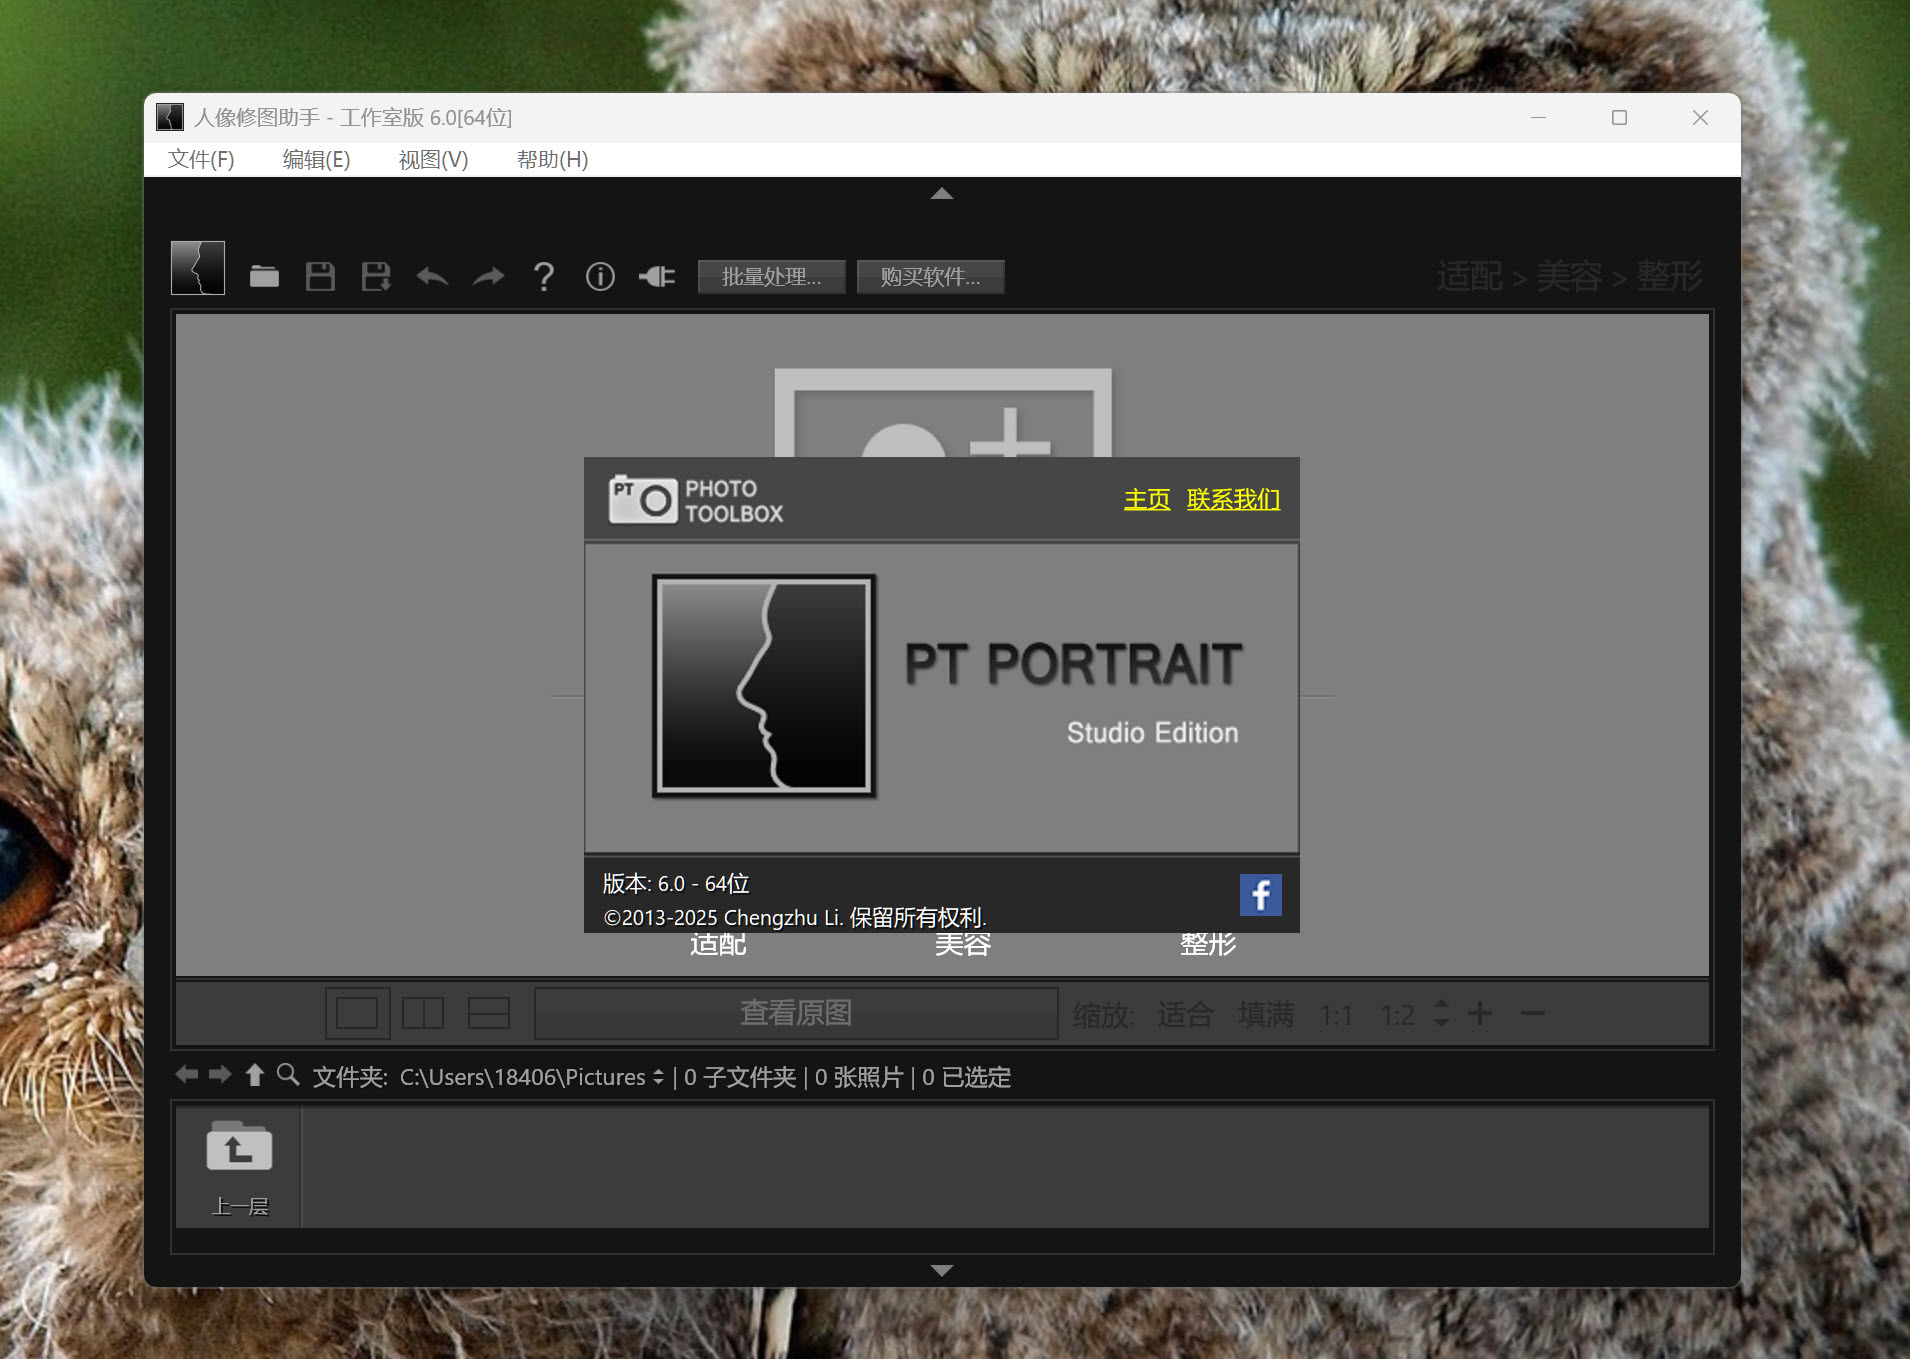Click the info circle icon

point(600,277)
